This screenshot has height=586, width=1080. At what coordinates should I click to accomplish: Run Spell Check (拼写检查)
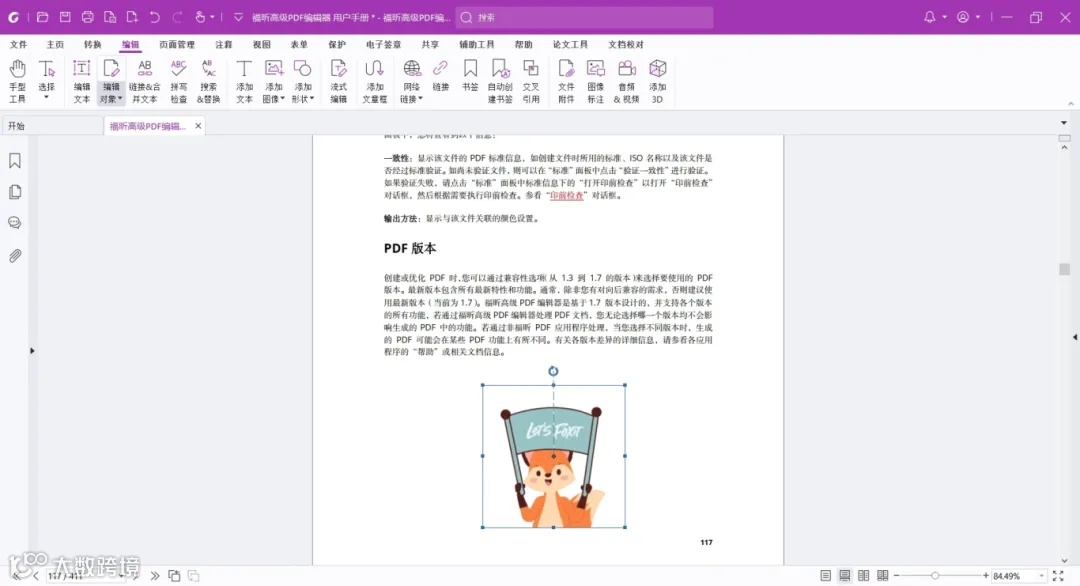click(178, 81)
